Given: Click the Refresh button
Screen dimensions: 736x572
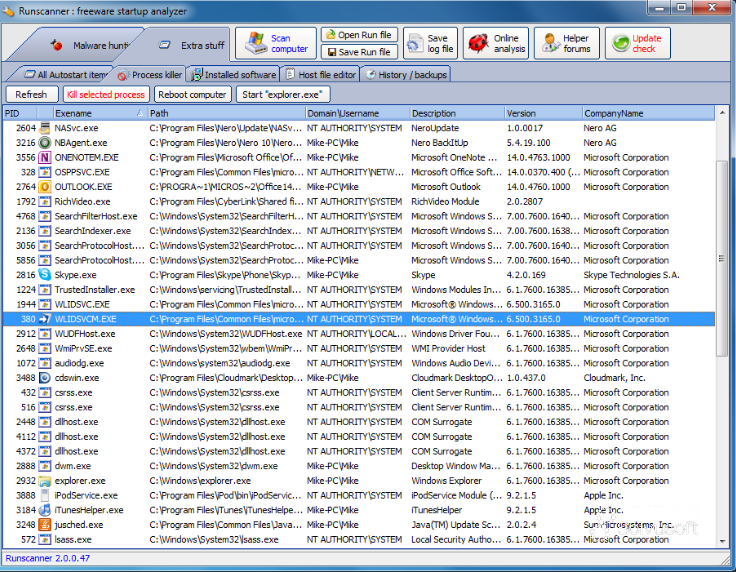Looking at the screenshot, I should [x=31, y=94].
